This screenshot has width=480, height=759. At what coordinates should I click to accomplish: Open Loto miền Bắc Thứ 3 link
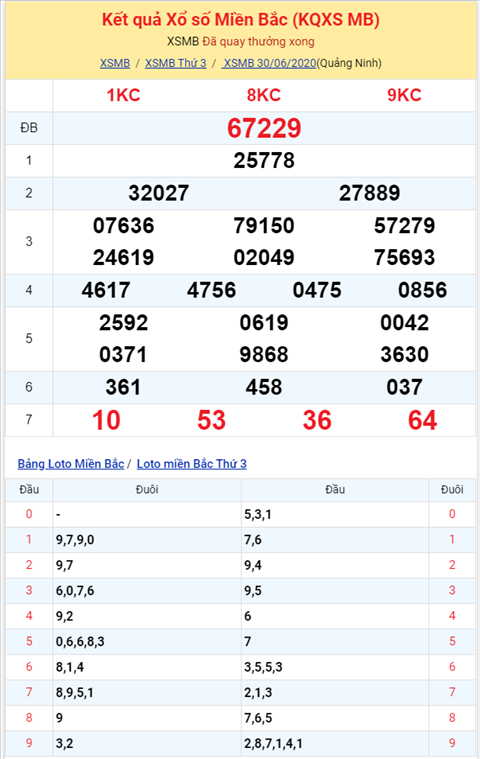(x=192, y=464)
